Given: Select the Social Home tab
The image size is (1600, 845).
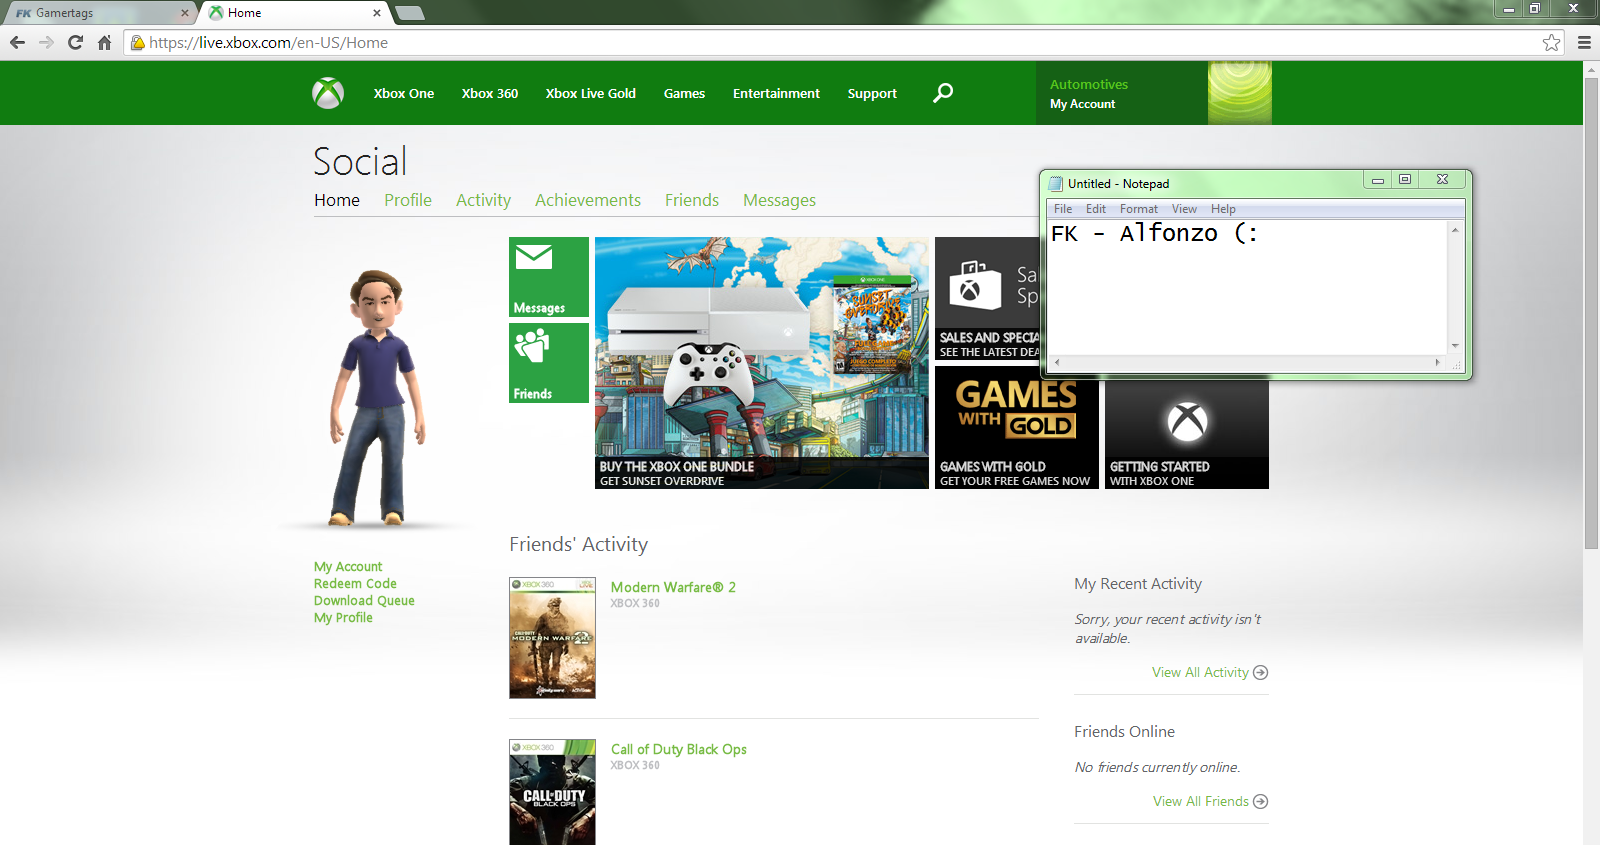Looking at the screenshot, I should [x=337, y=200].
